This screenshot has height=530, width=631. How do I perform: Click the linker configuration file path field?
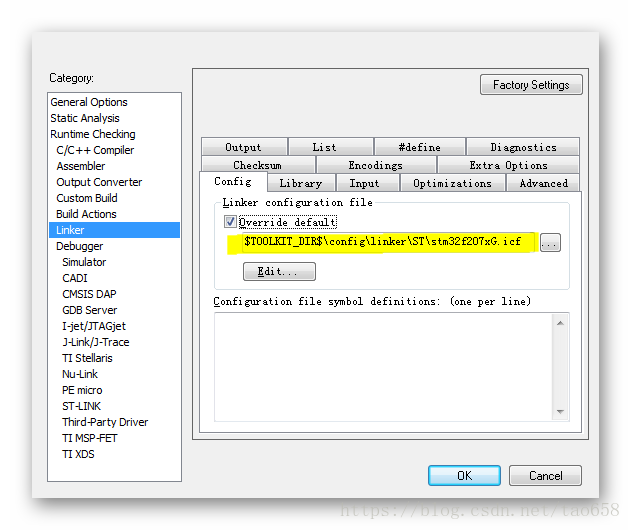[390, 242]
